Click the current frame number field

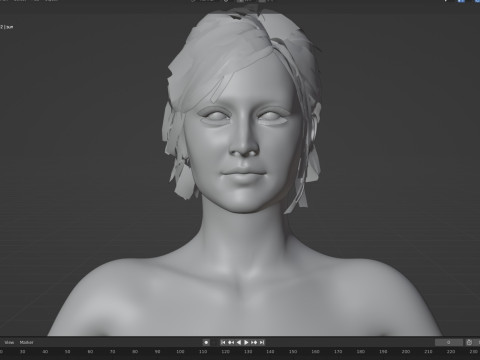449,342
